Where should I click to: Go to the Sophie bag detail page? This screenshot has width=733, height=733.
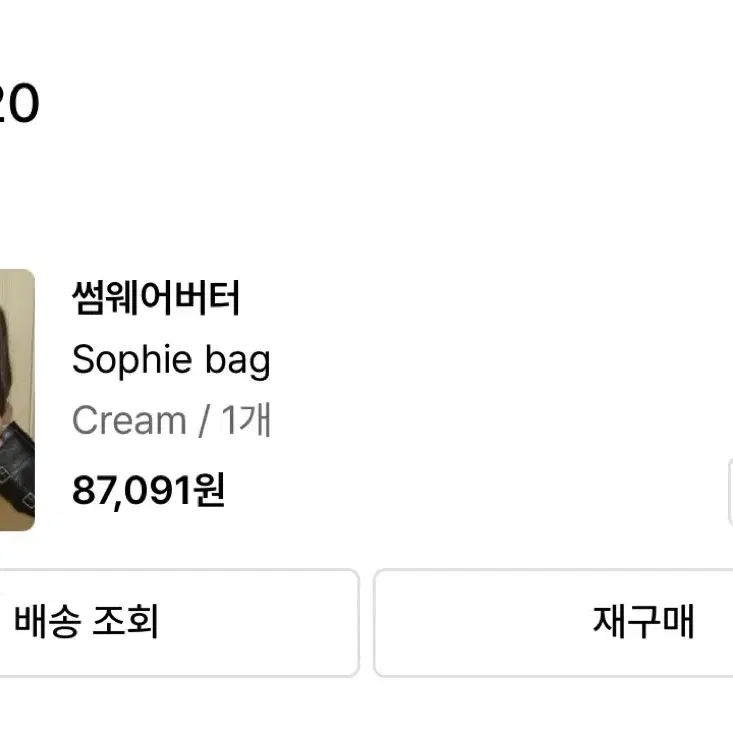[x=171, y=360]
